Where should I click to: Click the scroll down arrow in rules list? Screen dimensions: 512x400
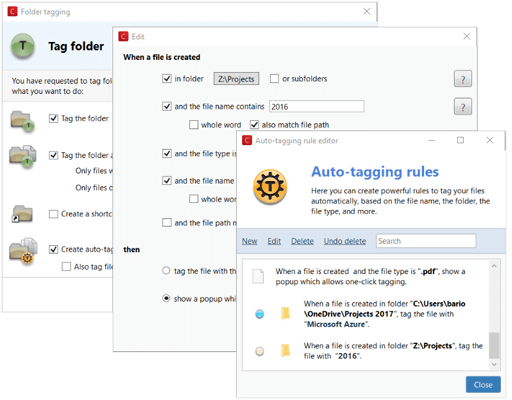pos(494,364)
